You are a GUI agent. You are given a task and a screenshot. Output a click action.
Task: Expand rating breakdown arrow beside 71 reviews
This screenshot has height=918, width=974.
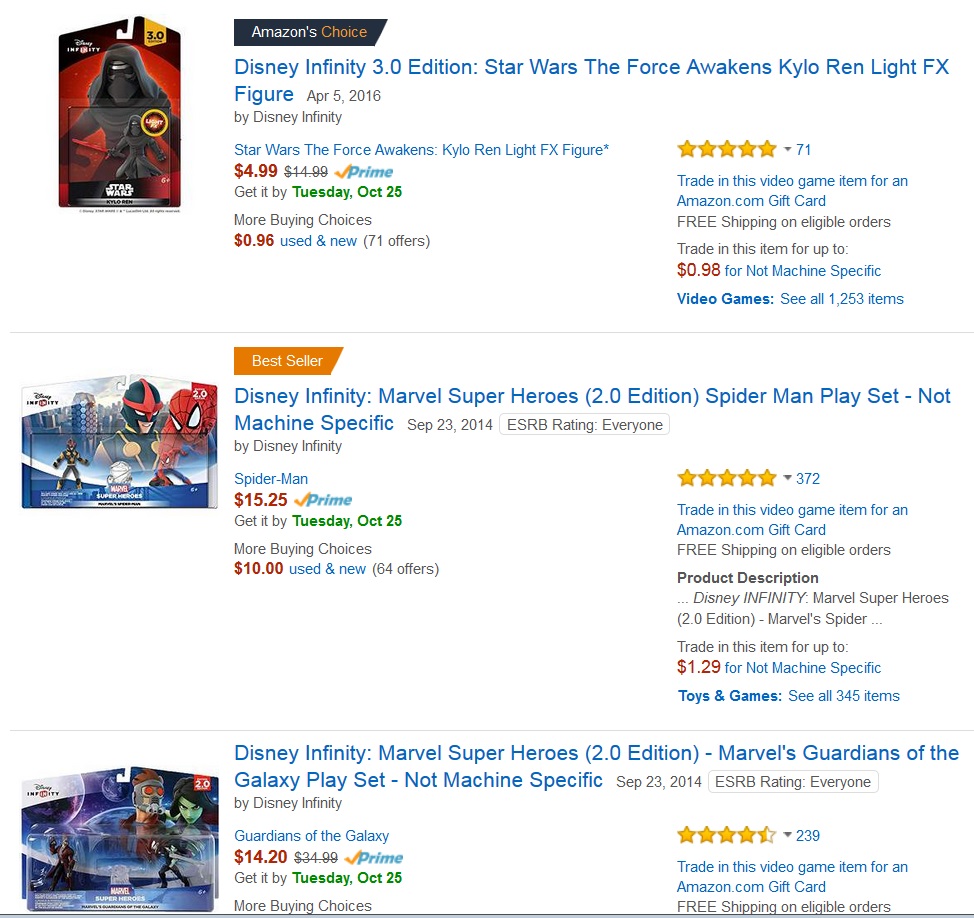point(787,150)
